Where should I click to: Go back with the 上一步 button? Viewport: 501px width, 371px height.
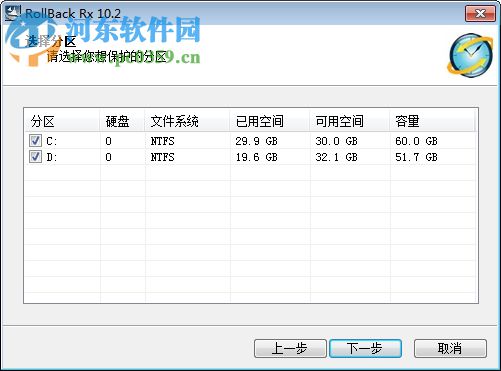point(290,348)
